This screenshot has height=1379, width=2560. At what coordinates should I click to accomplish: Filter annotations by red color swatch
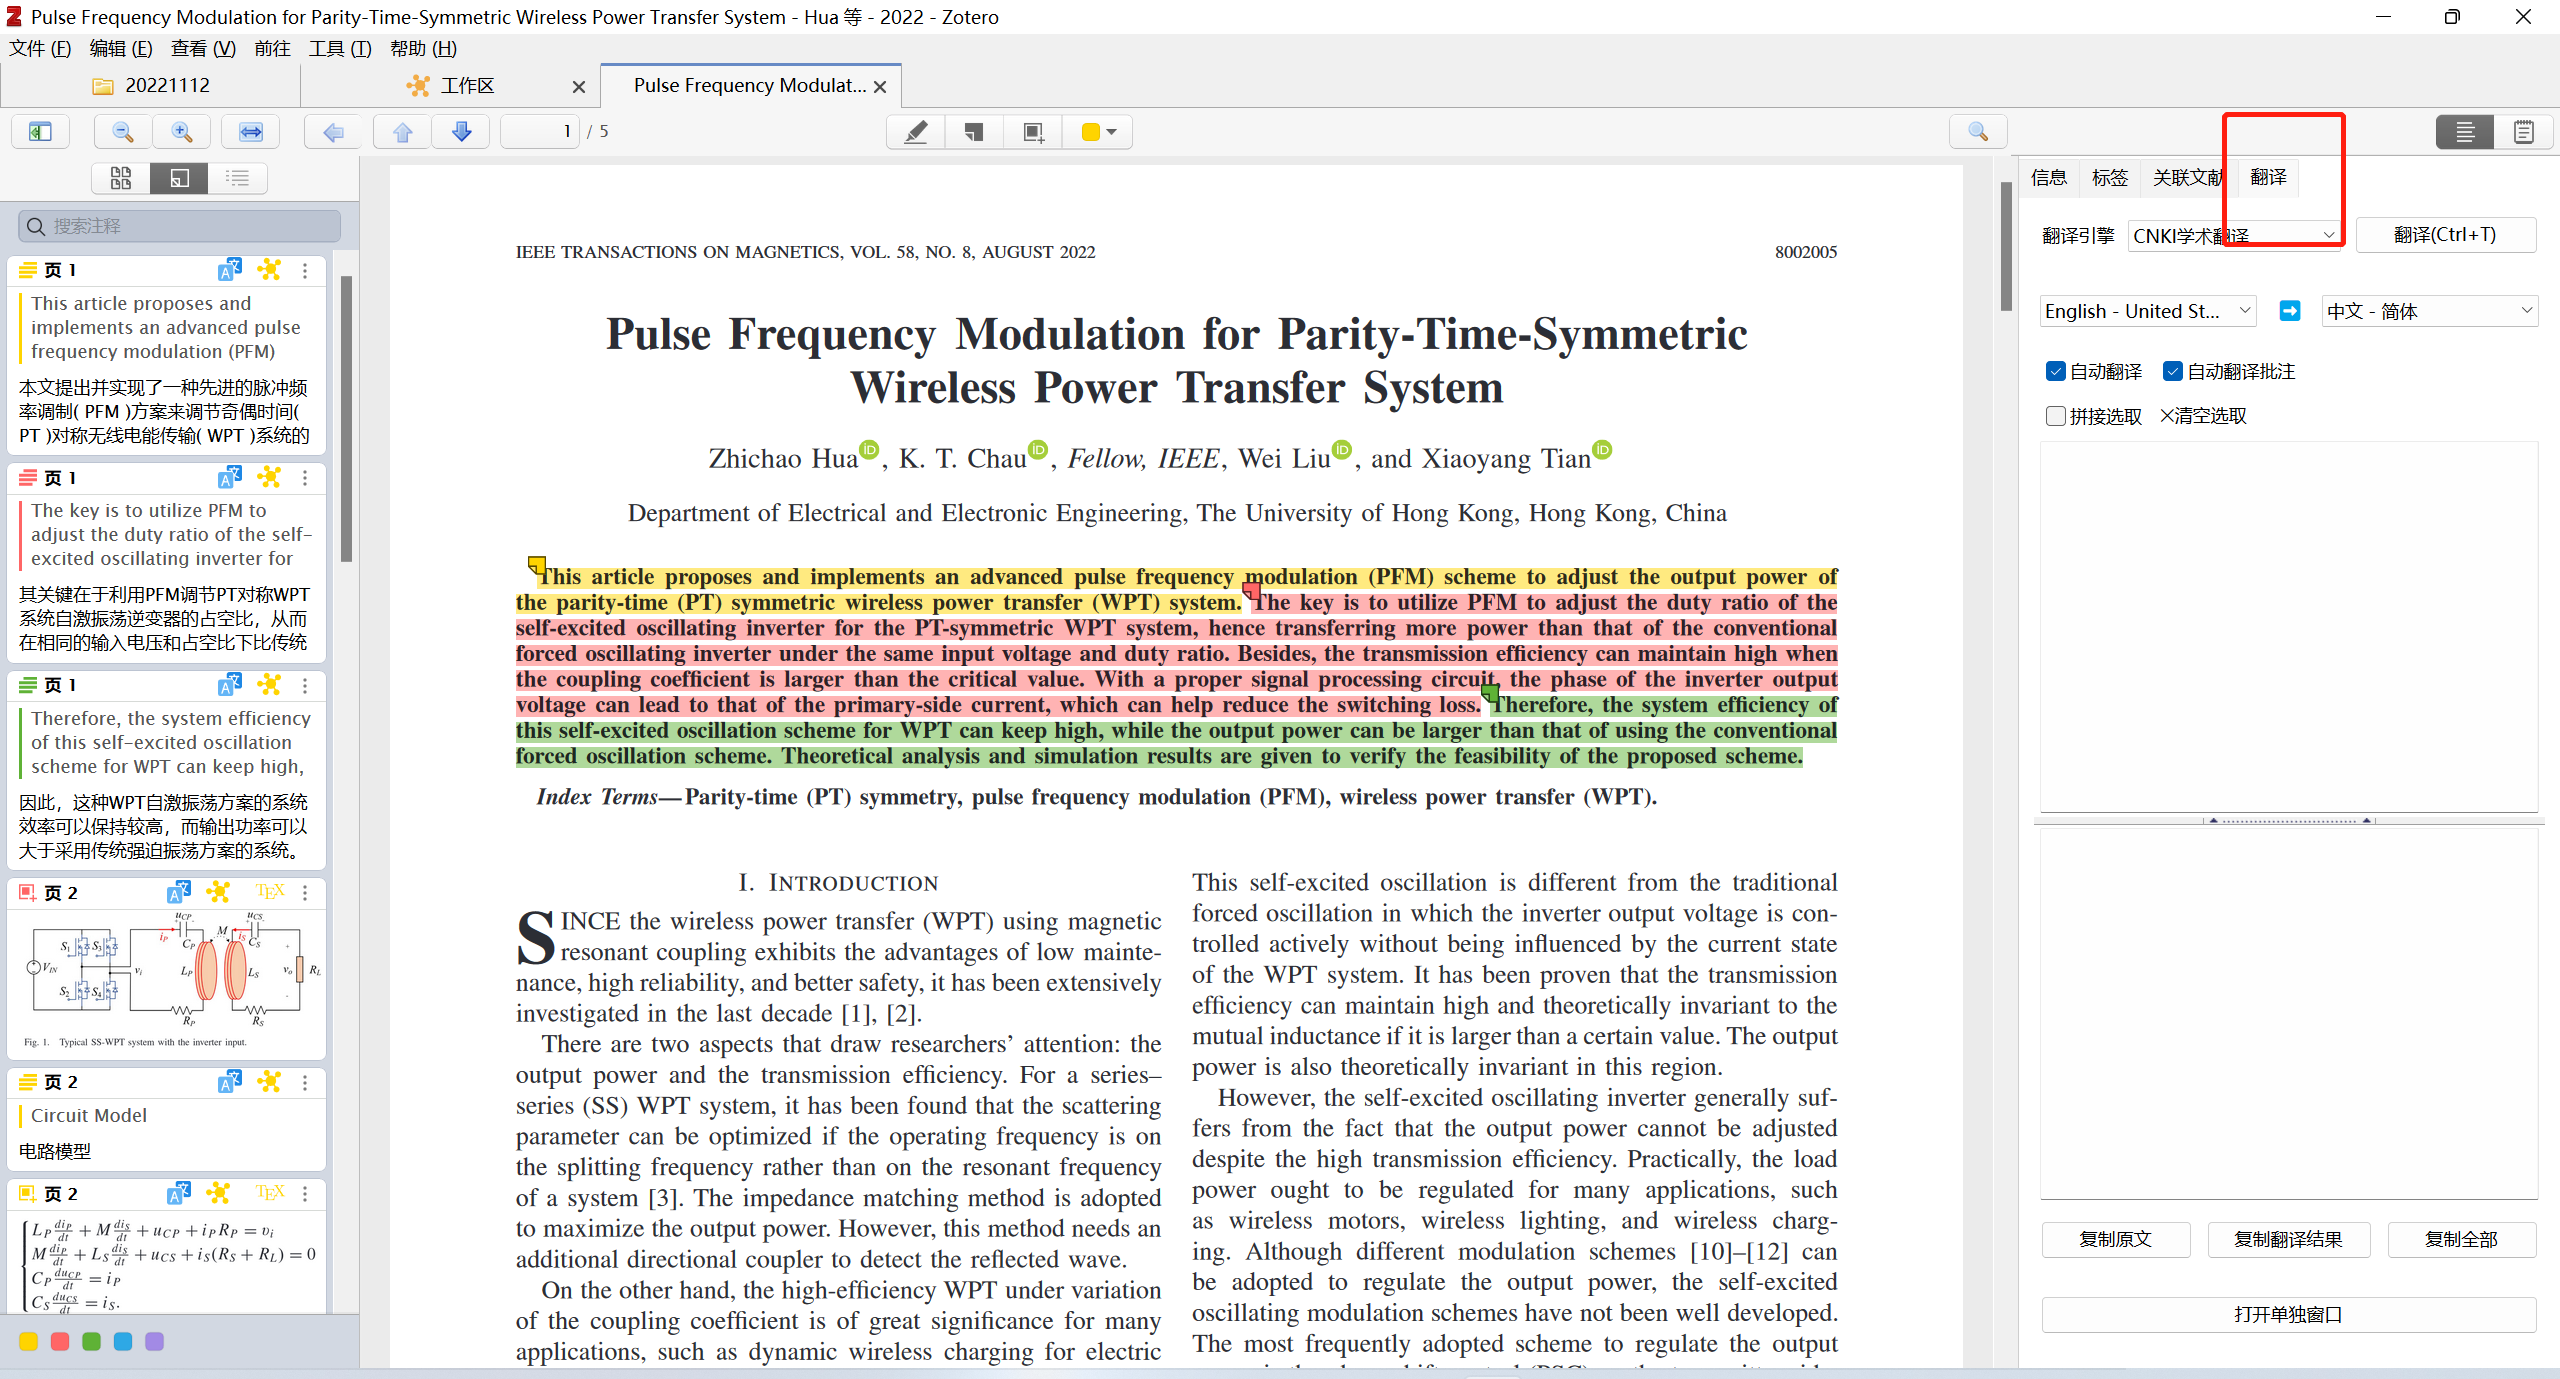tap(60, 1342)
